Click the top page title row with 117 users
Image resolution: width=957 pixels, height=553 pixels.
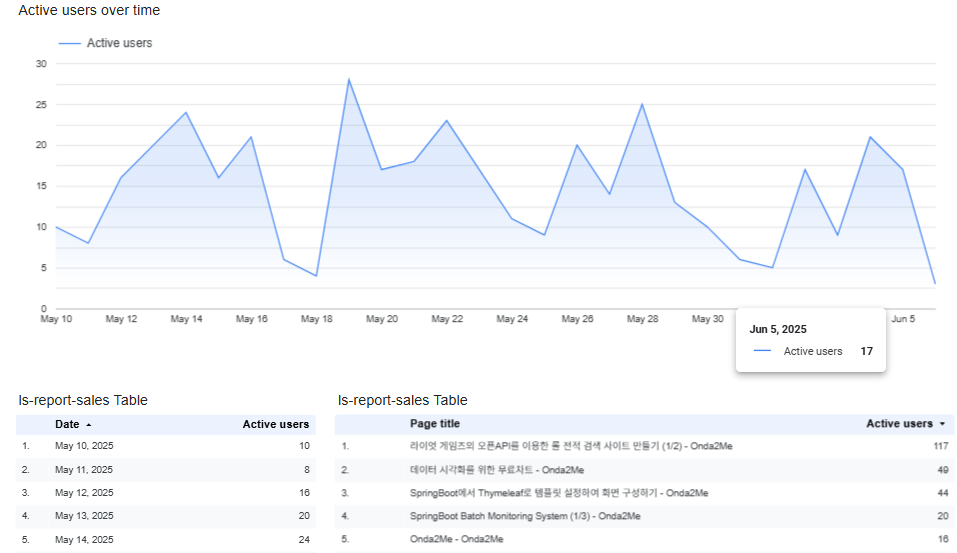point(644,446)
